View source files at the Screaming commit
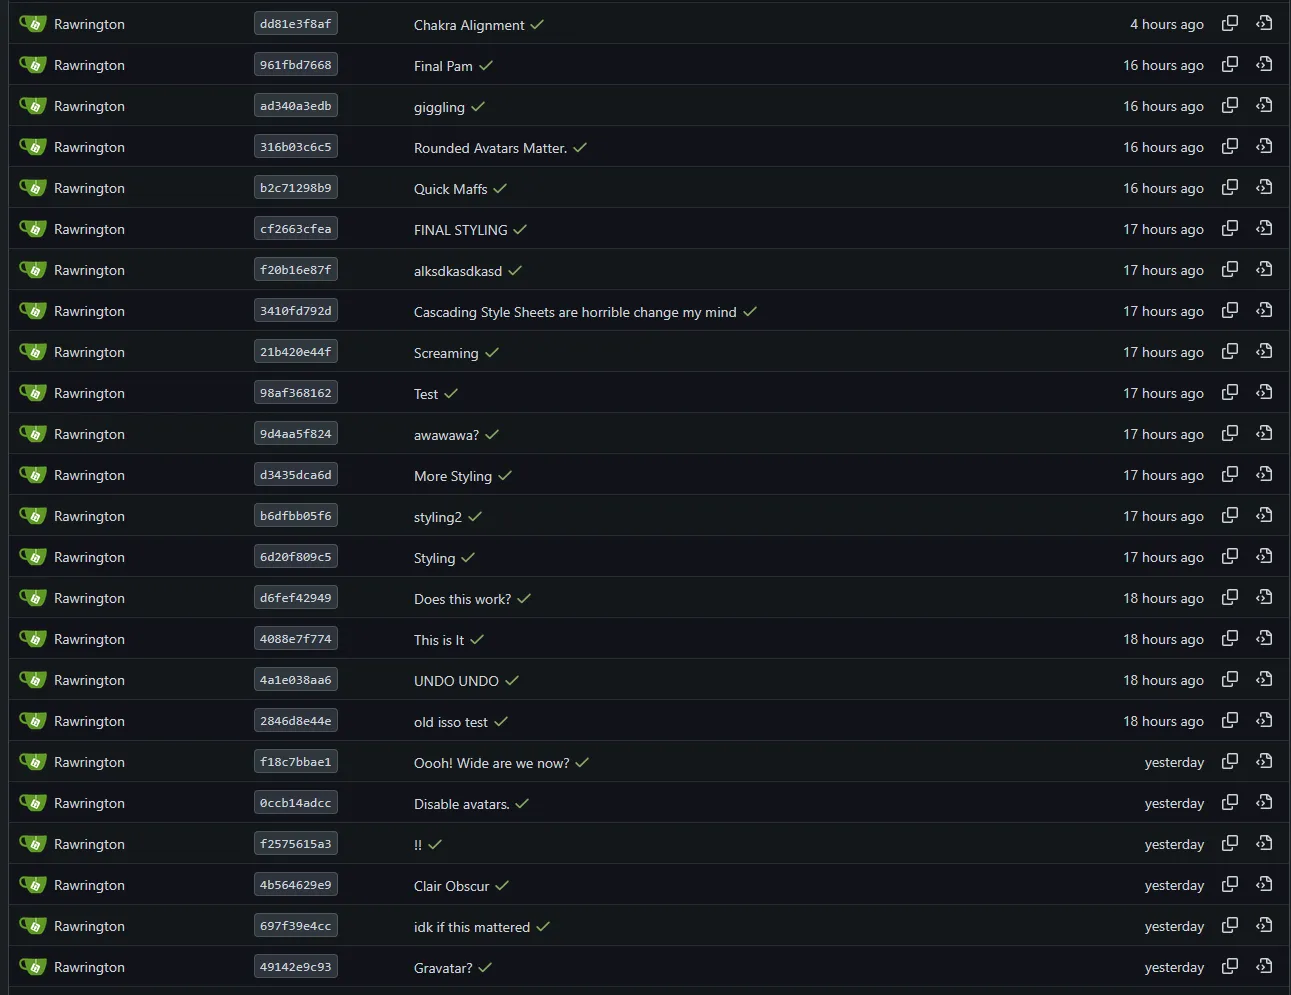This screenshot has width=1291, height=995. 1263,351
